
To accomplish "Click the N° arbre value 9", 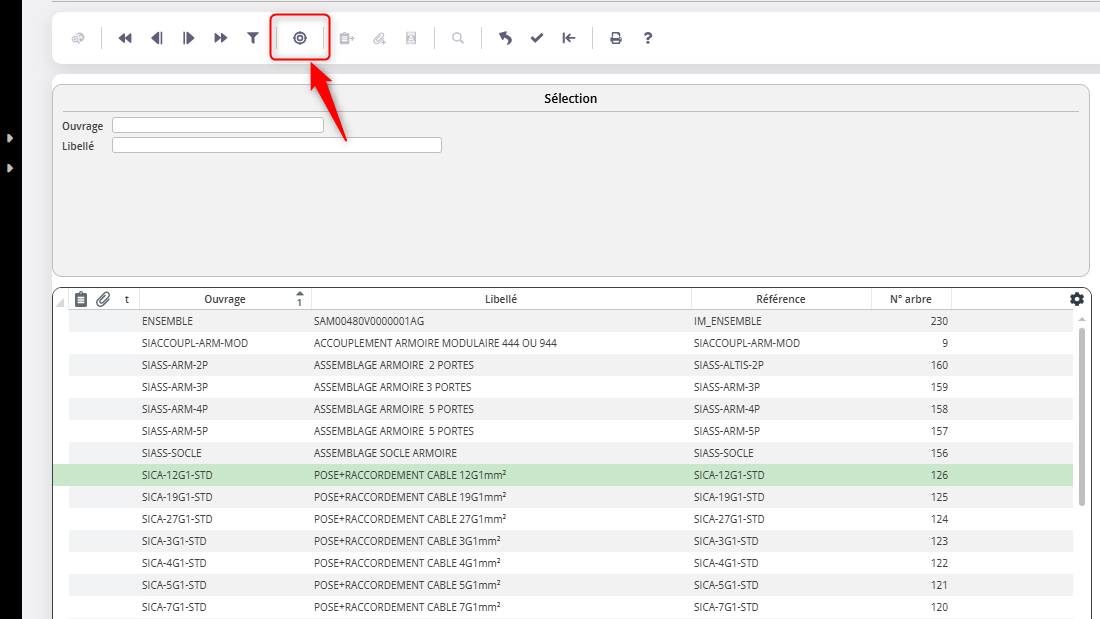I will point(944,343).
